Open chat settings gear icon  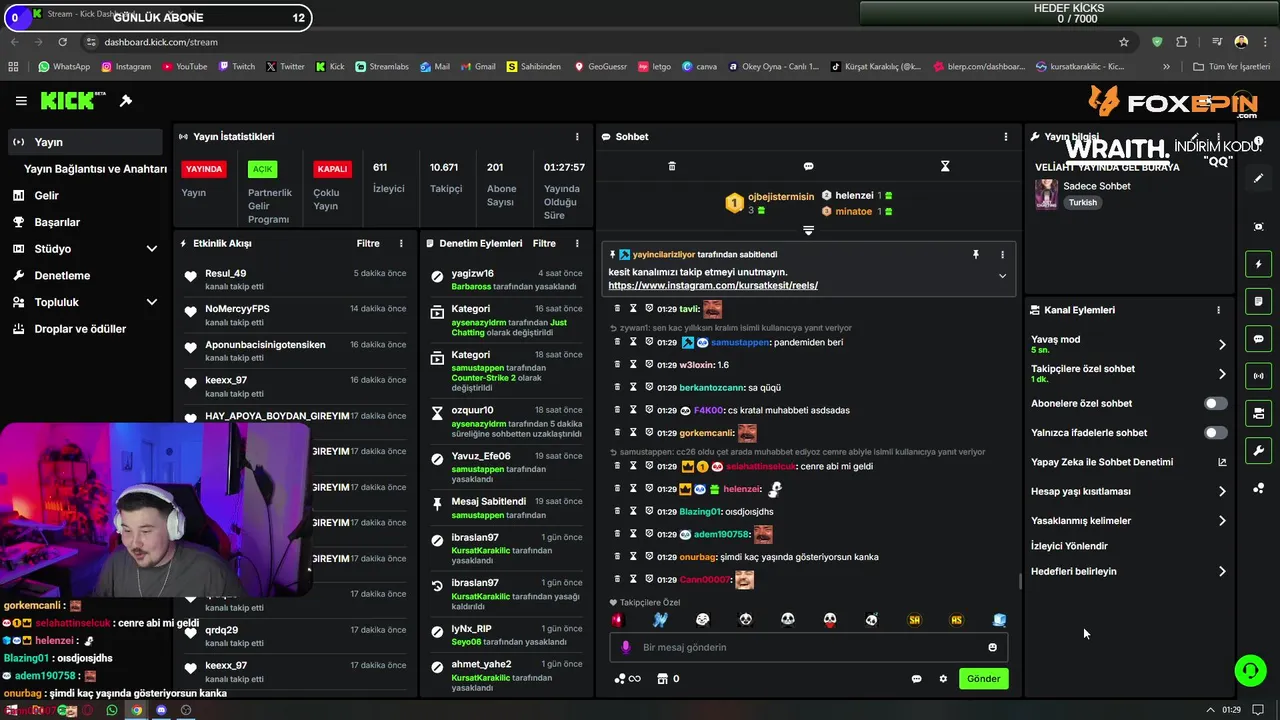943,679
